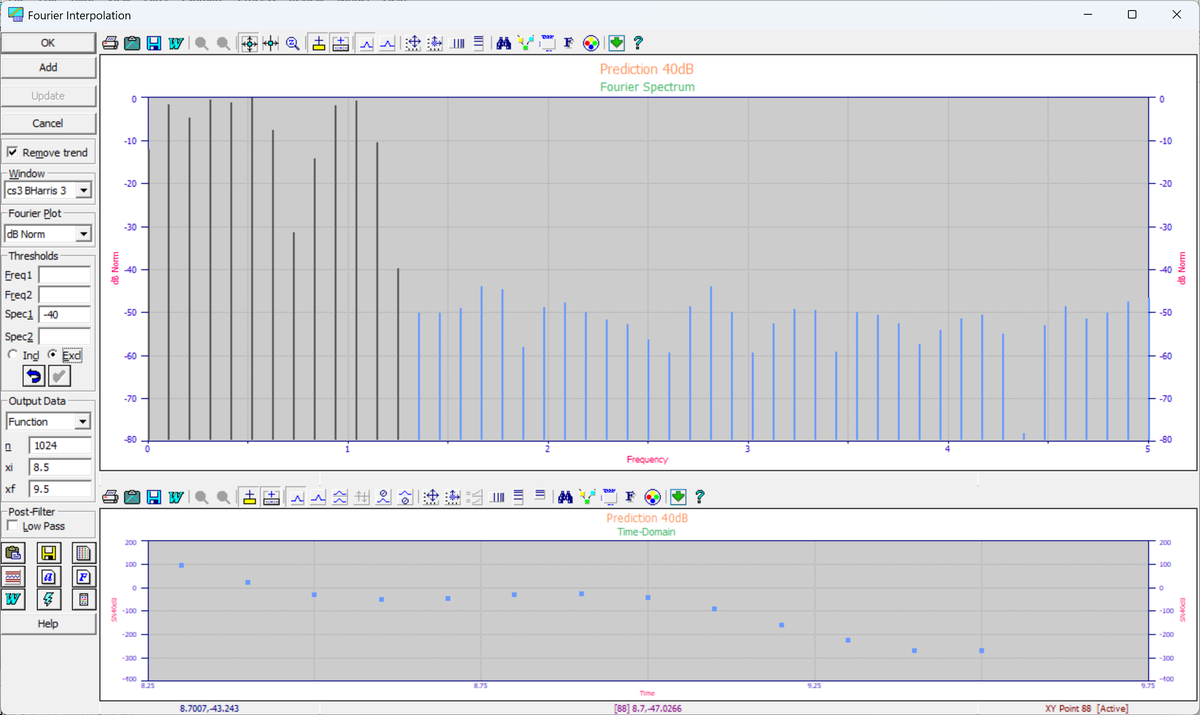Click the binoculars icon in the spectrum toolbar
Screen dimensions: 1200x715
pos(504,44)
